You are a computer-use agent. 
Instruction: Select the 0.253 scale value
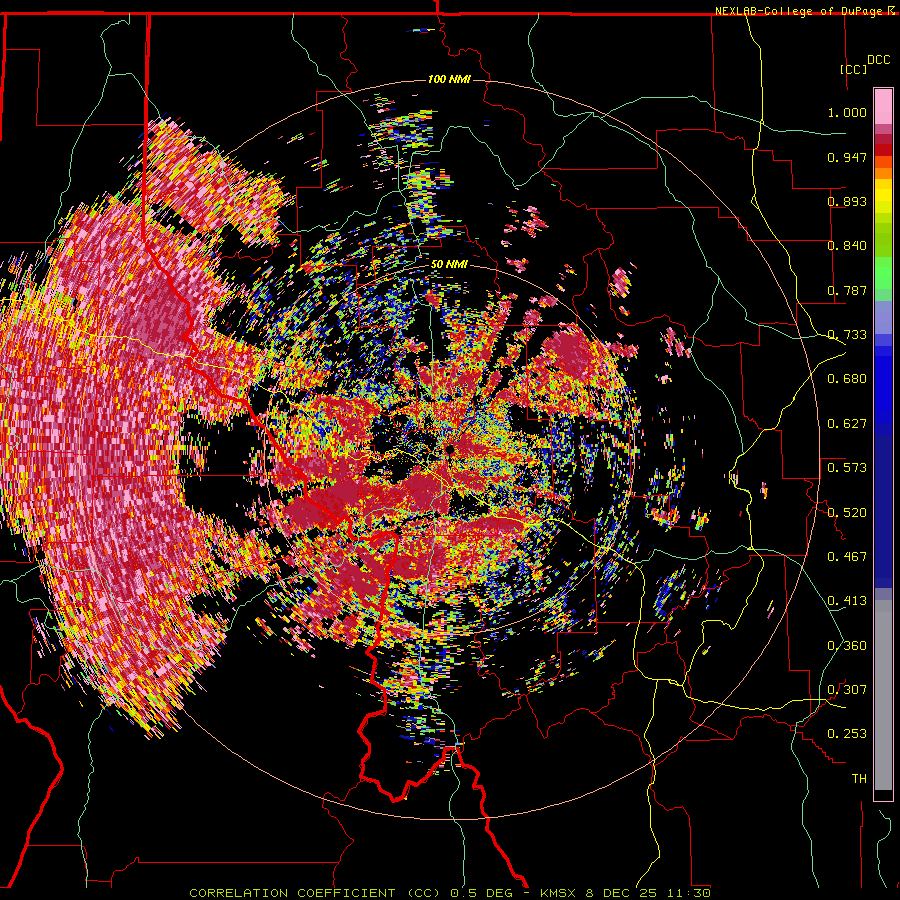tap(847, 734)
